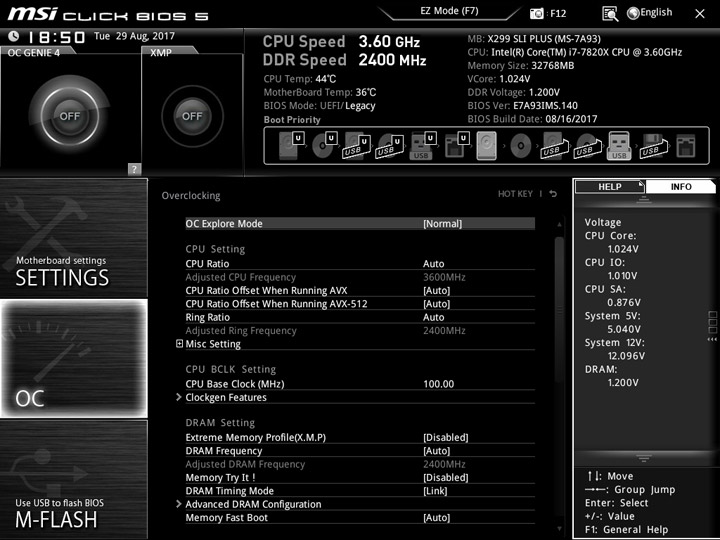
Task: Open CPU Ratio Offset When Running AVX option
Action: 360,290
